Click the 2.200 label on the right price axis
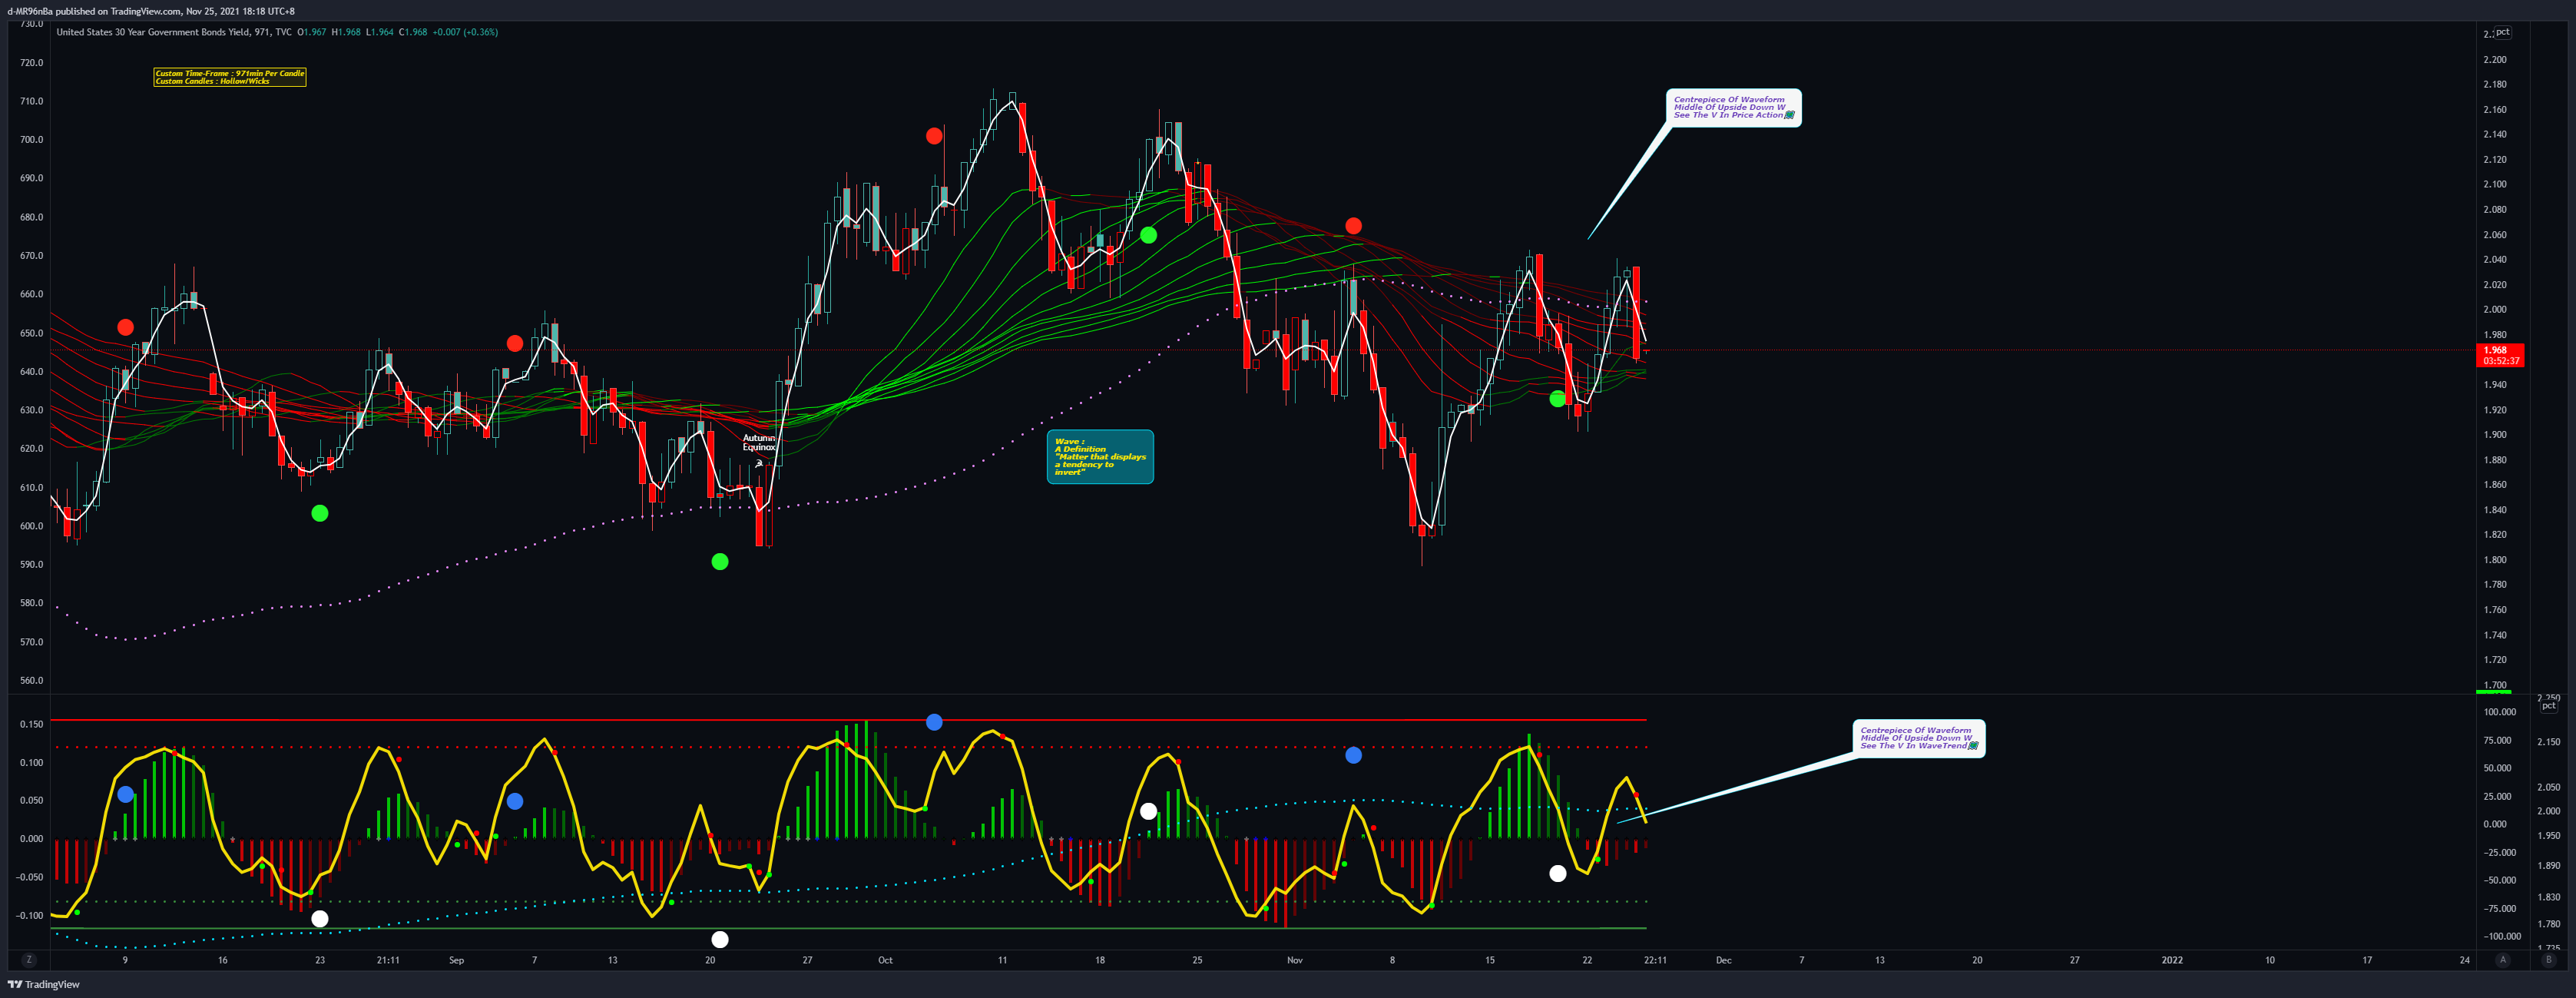Screen dimensions: 2576x998 coord(2495,59)
